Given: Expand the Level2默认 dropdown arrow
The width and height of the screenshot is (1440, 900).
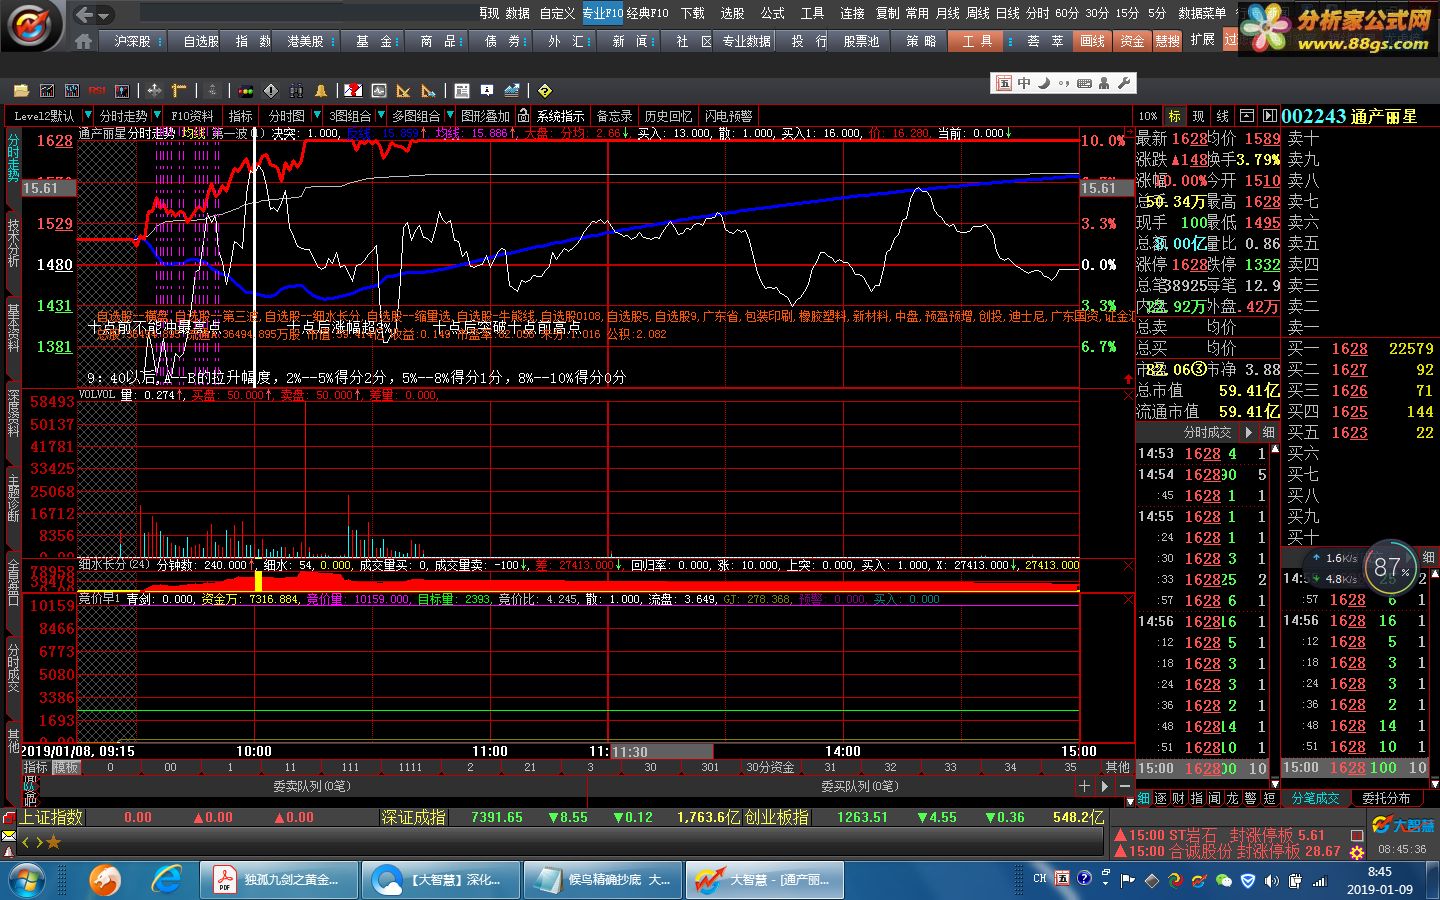Looking at the screenshot, I should tap(88, 116).
